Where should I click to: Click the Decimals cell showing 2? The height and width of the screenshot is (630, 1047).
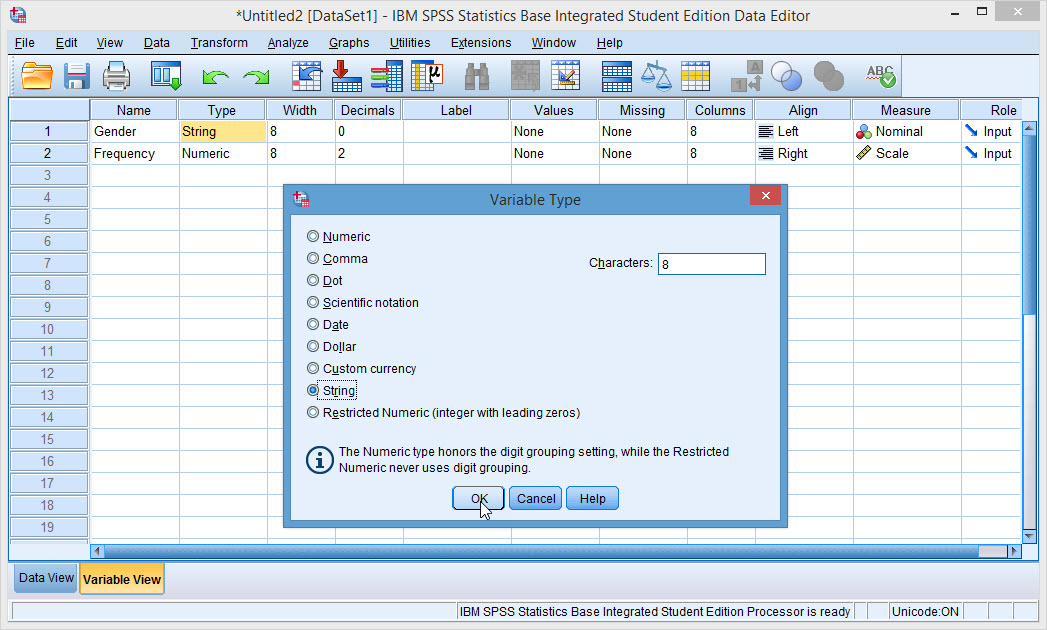[369, 153]
